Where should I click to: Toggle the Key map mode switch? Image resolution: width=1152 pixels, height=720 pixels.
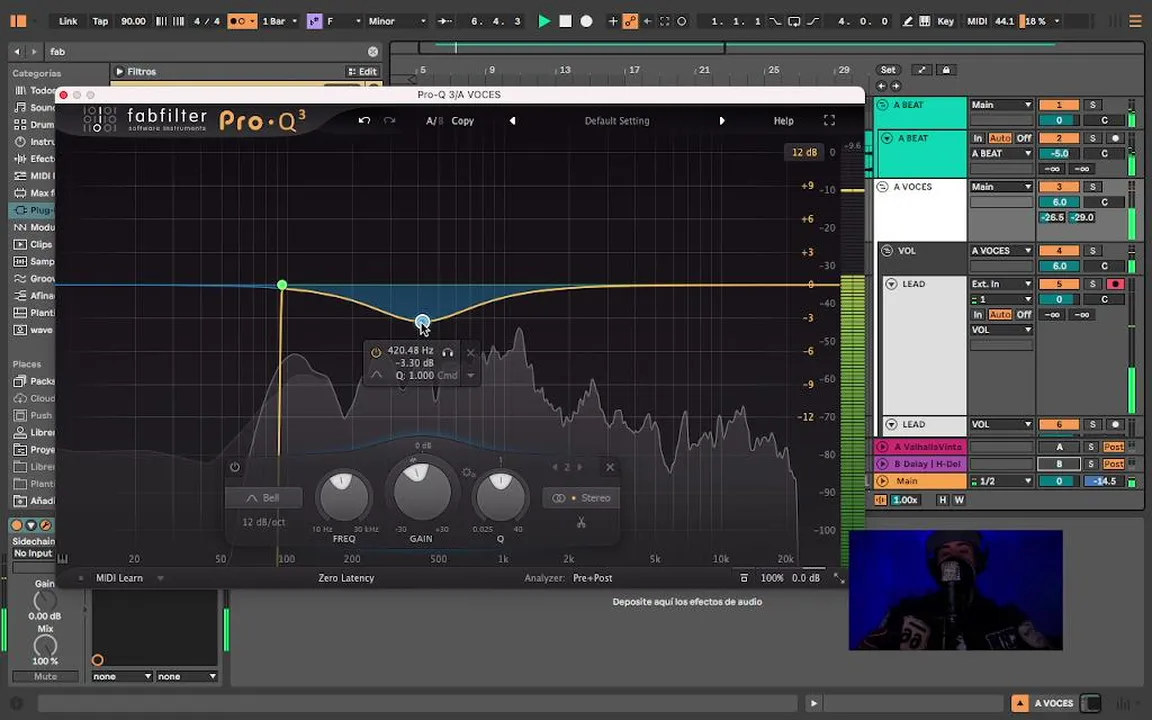pyautogui.click(x=946, y=21)
